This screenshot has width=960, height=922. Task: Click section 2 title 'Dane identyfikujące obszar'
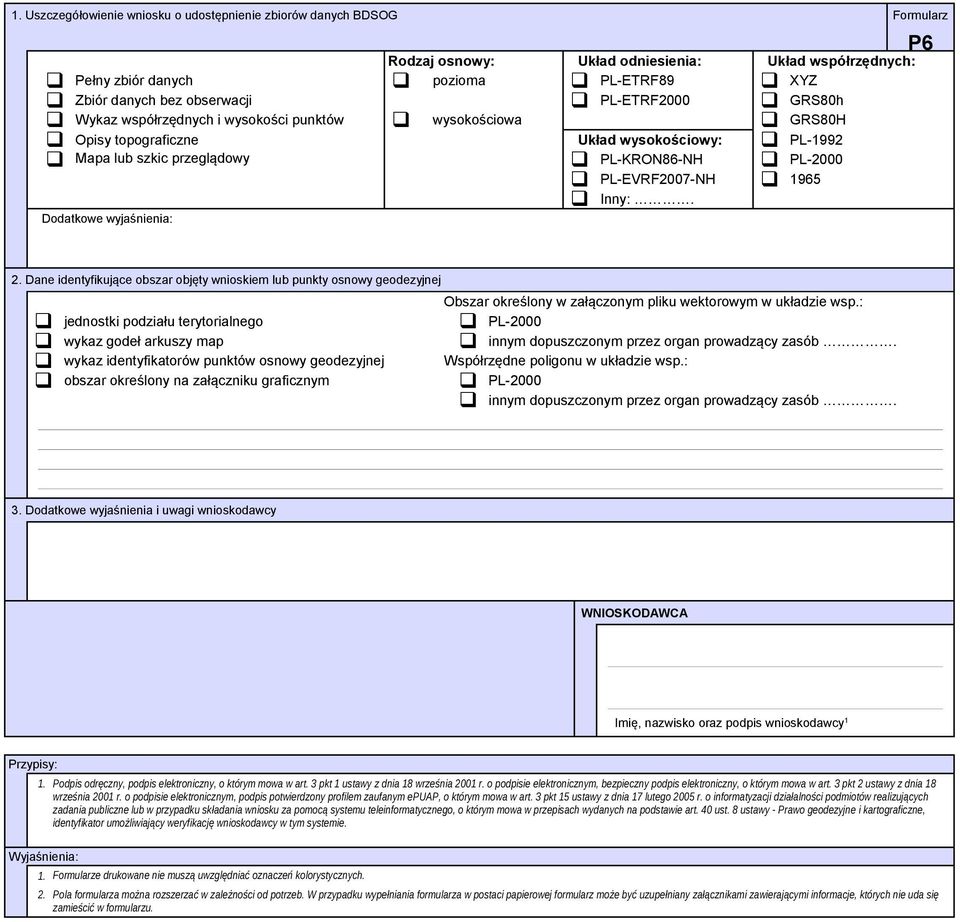[x=226, y=280]
